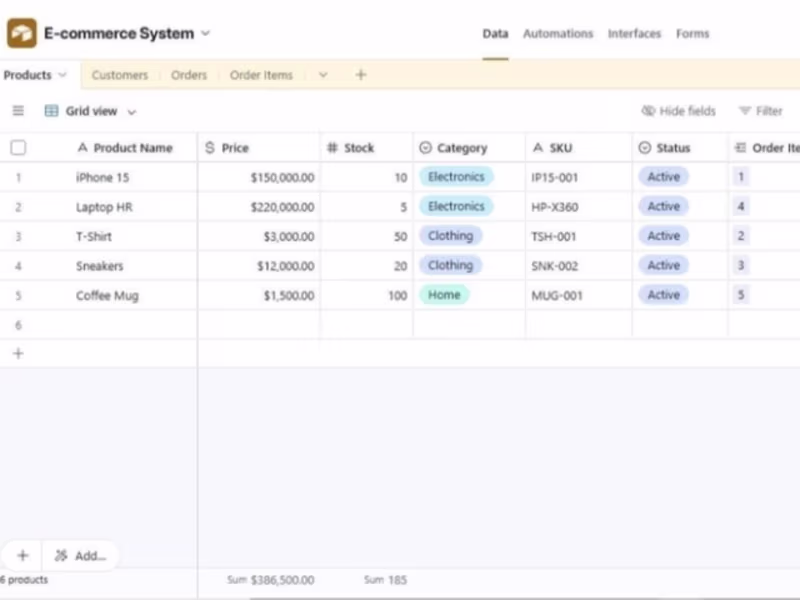The height and width of the screenshot is (600, 800).
Task: Open the Grid view options chevron
Action: tap(132, 112)
